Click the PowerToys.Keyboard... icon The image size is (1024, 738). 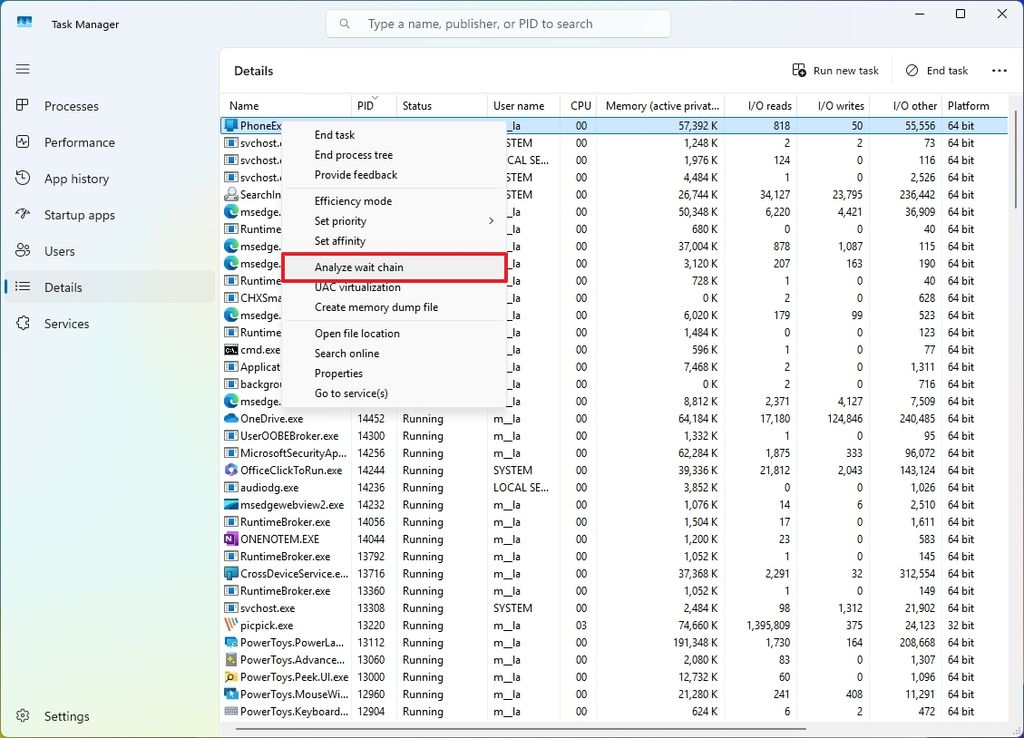click(x=231, y=711)
